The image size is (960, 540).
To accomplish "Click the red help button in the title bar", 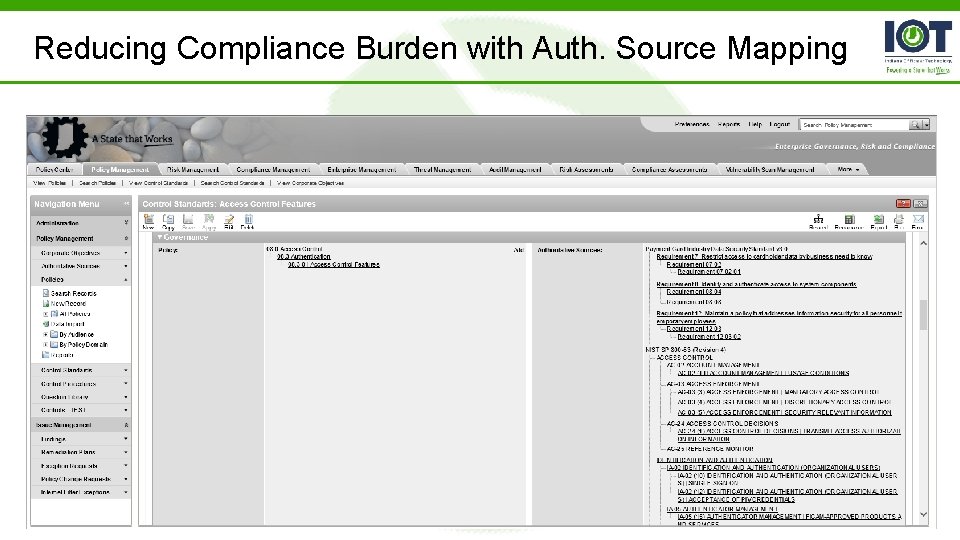I will click(903, 203).
